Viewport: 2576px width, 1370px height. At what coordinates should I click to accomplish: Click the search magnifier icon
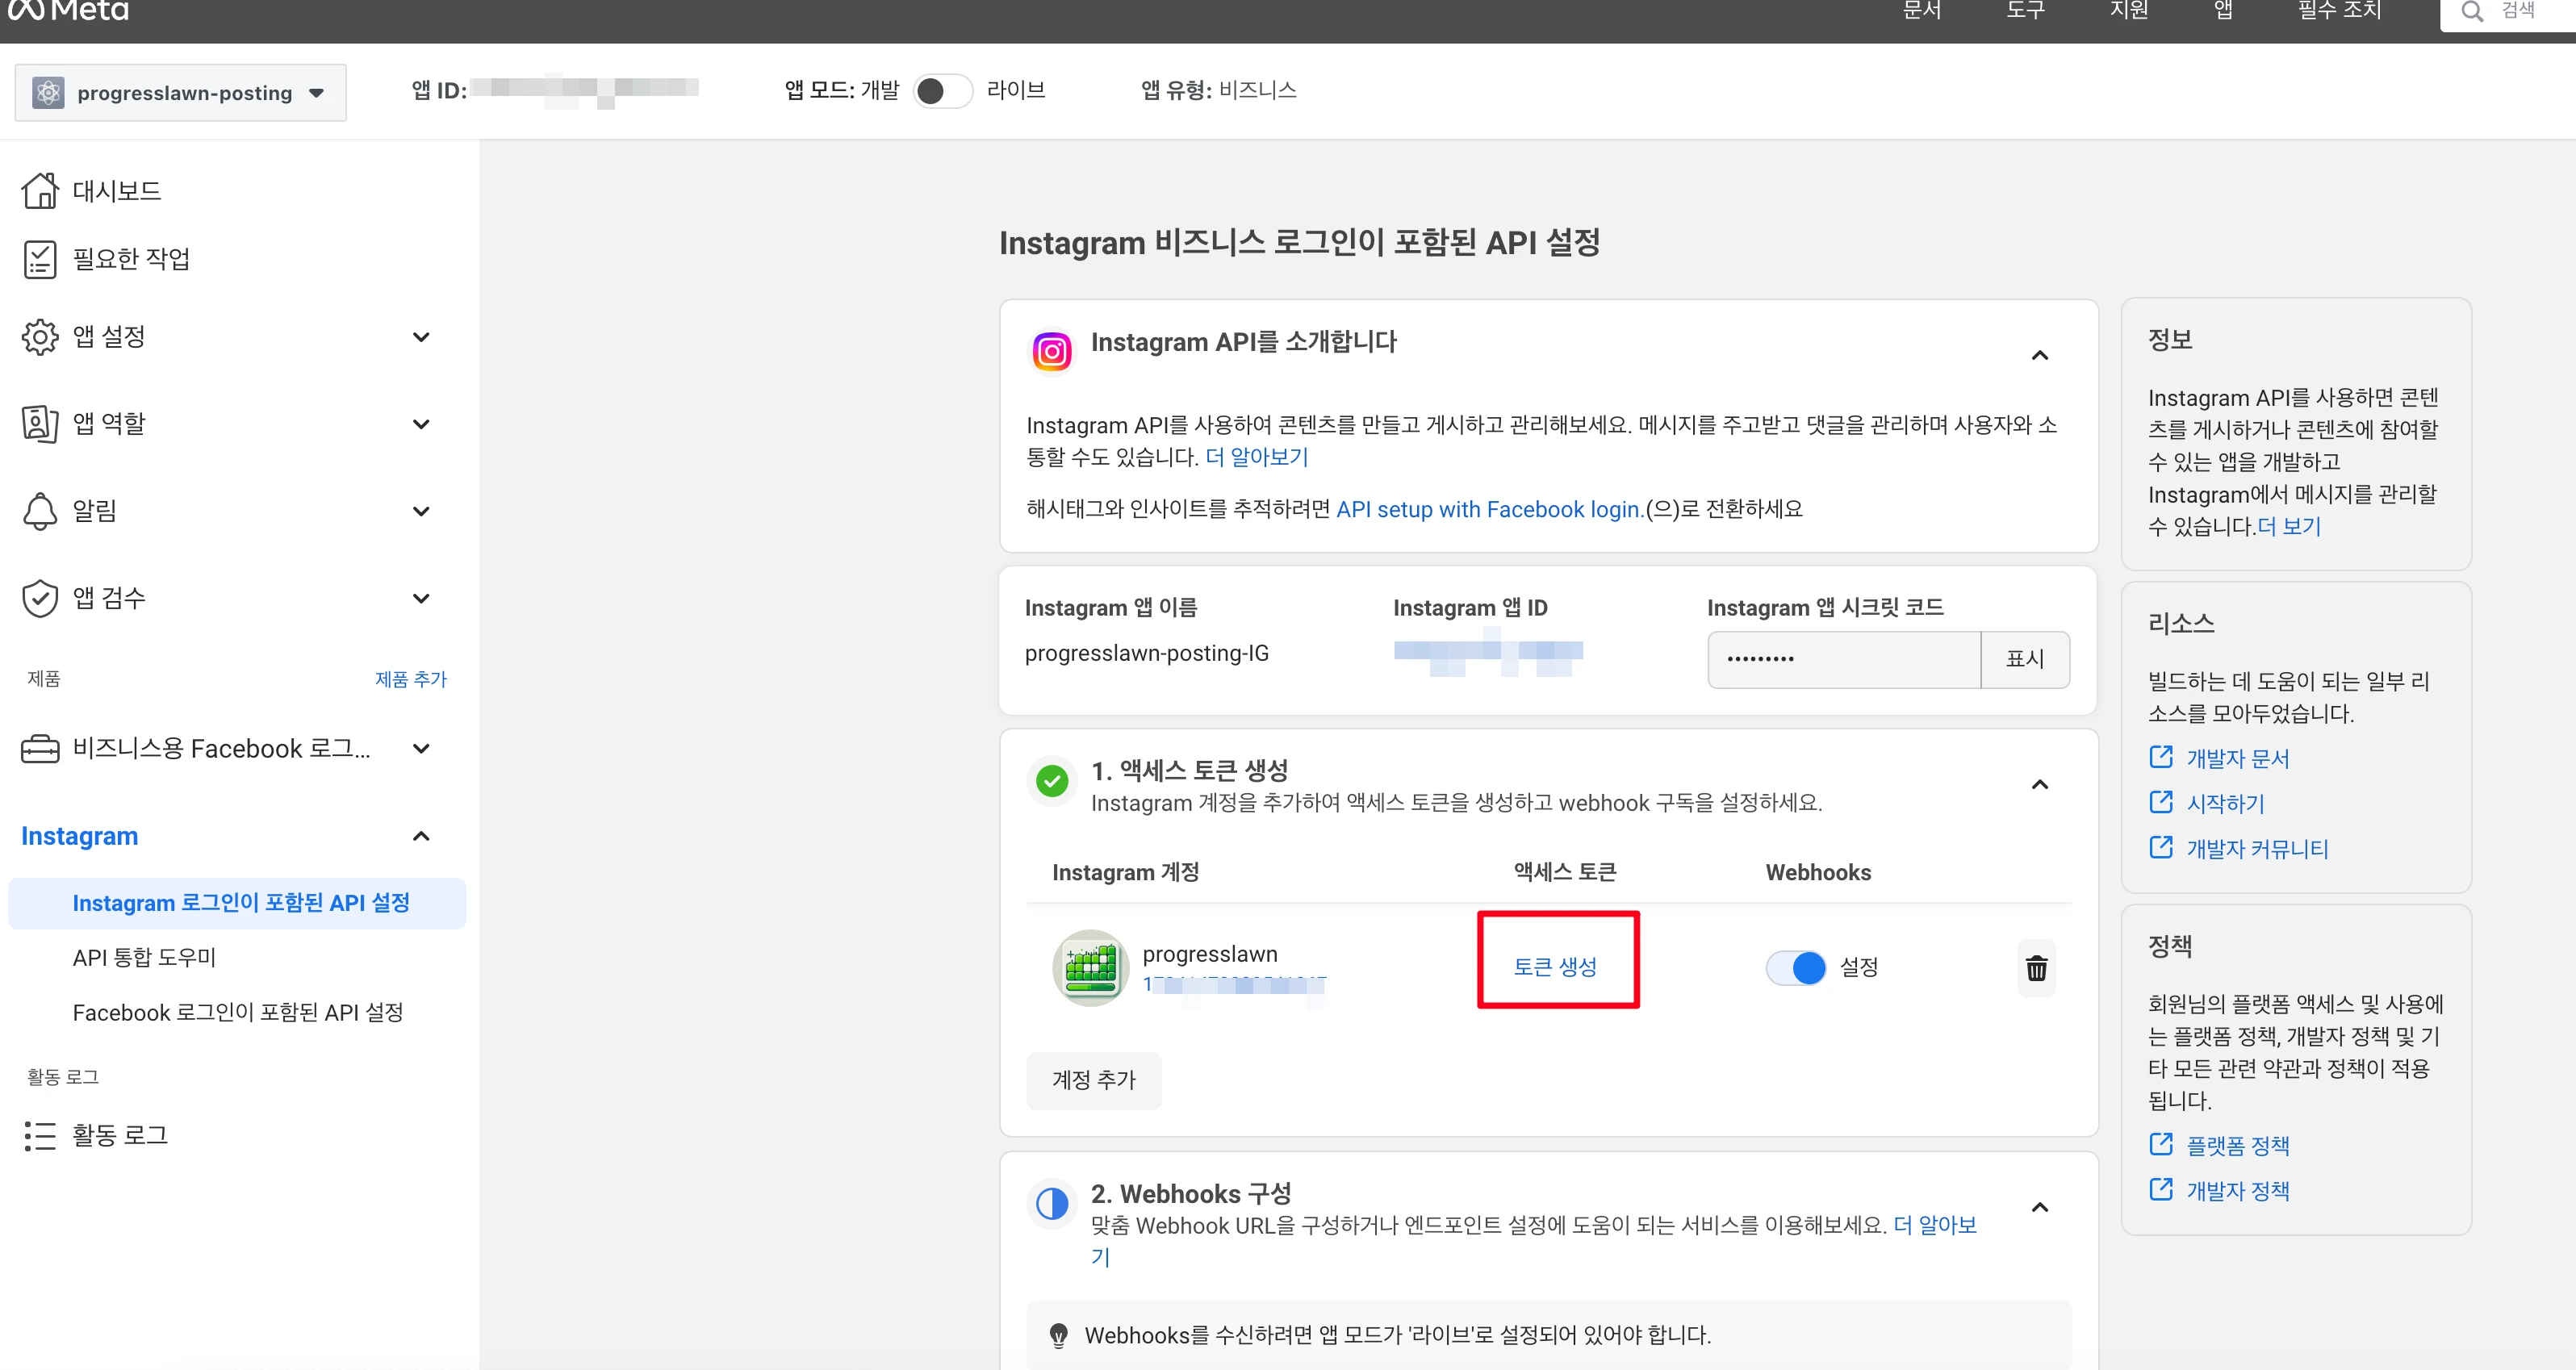tap(2472, 12)
